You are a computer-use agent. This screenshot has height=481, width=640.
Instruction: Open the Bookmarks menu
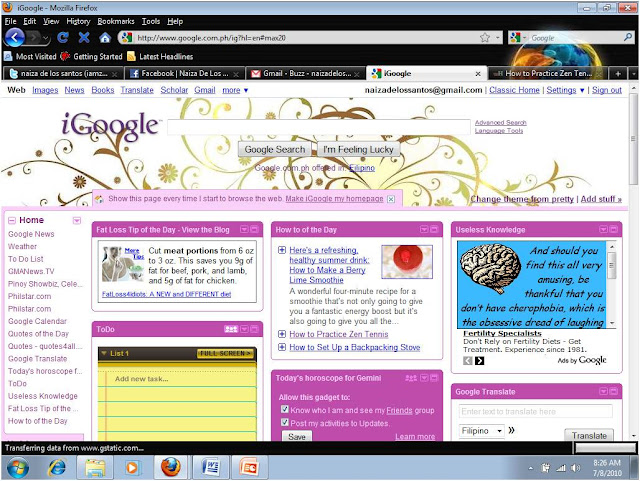tap(116, 21)
